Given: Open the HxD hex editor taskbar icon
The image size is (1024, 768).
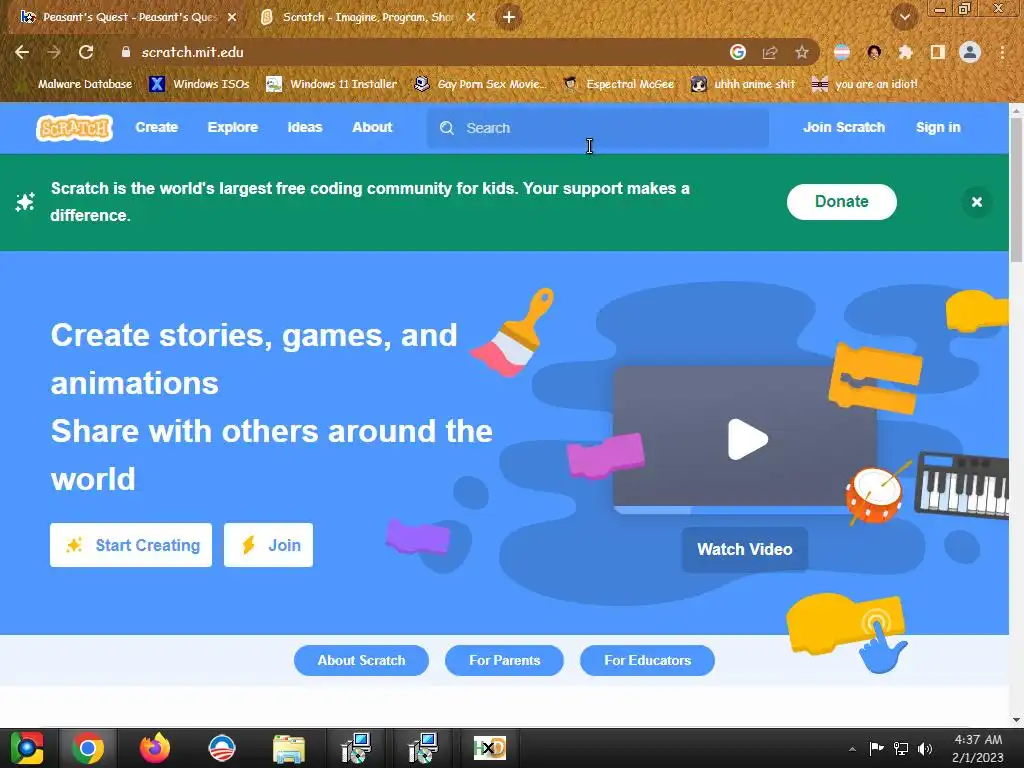Looking at the screenshot, I should 489,748.
